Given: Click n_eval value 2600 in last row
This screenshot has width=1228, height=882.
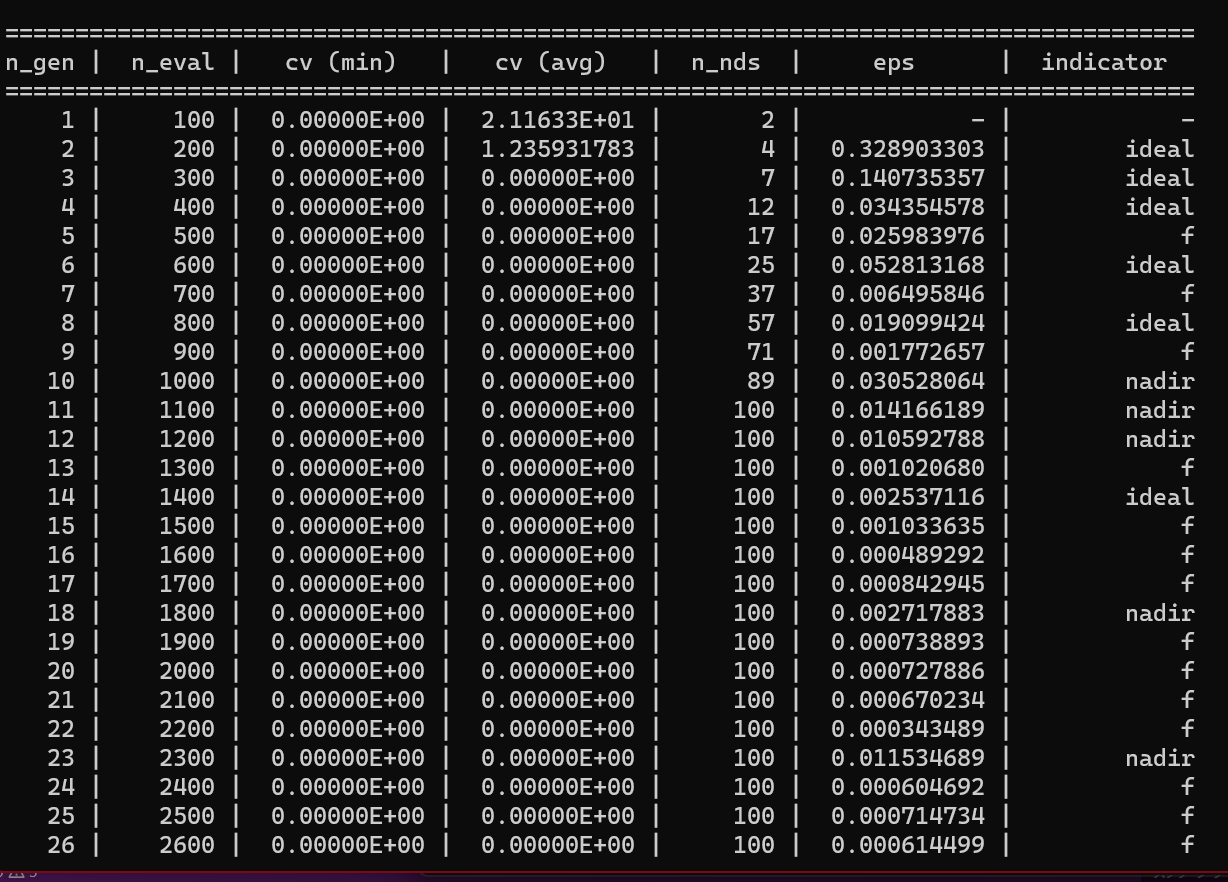Looking at the screenshot, I should click(x=186, y=846).
